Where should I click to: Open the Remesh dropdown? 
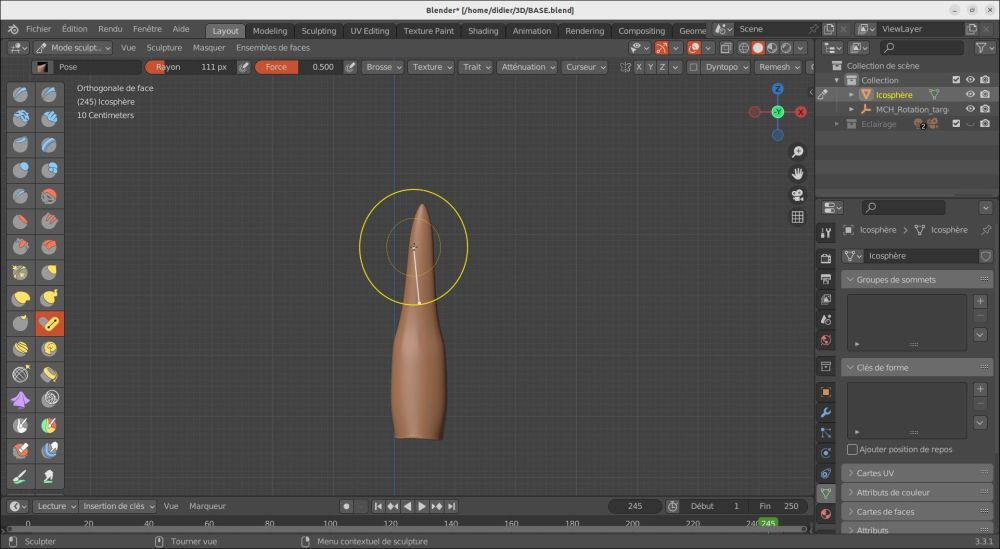coord(779,67)
